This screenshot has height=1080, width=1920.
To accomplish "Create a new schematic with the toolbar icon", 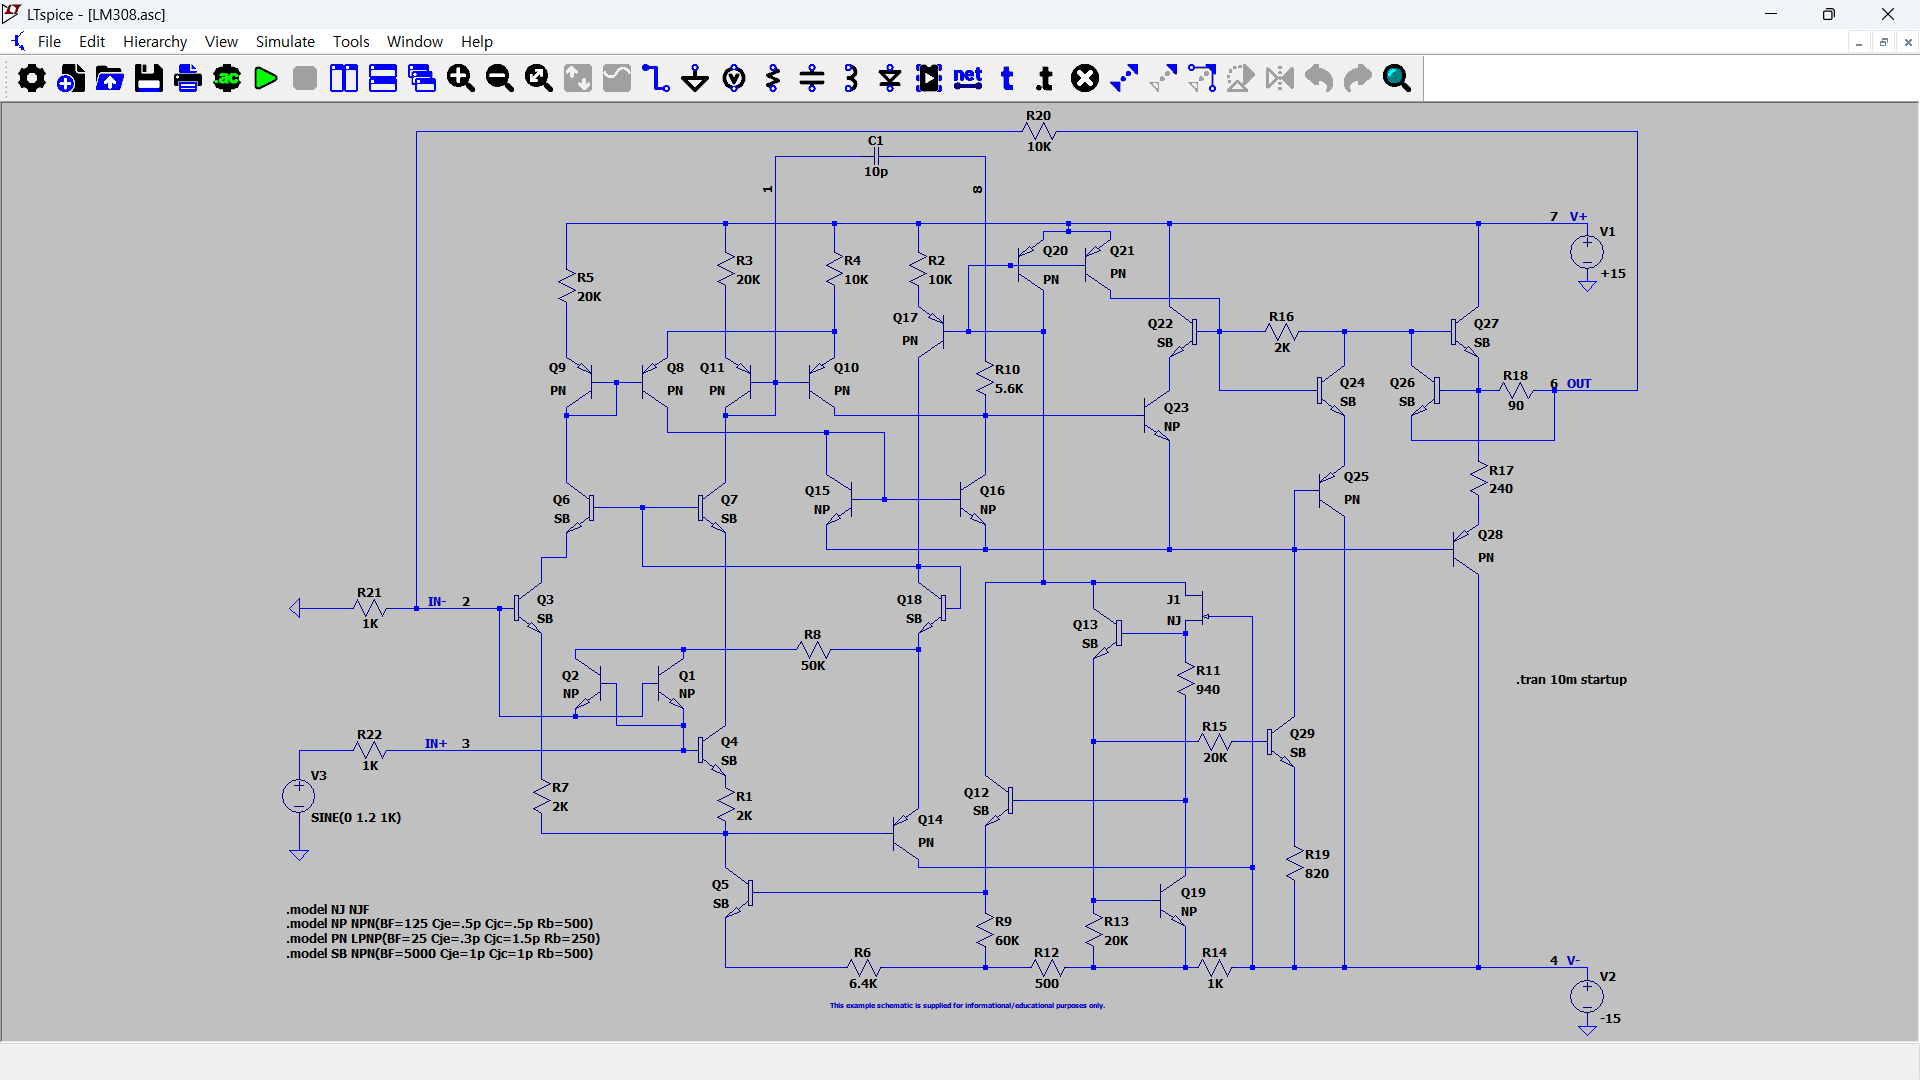I will [x=71, y=78].
